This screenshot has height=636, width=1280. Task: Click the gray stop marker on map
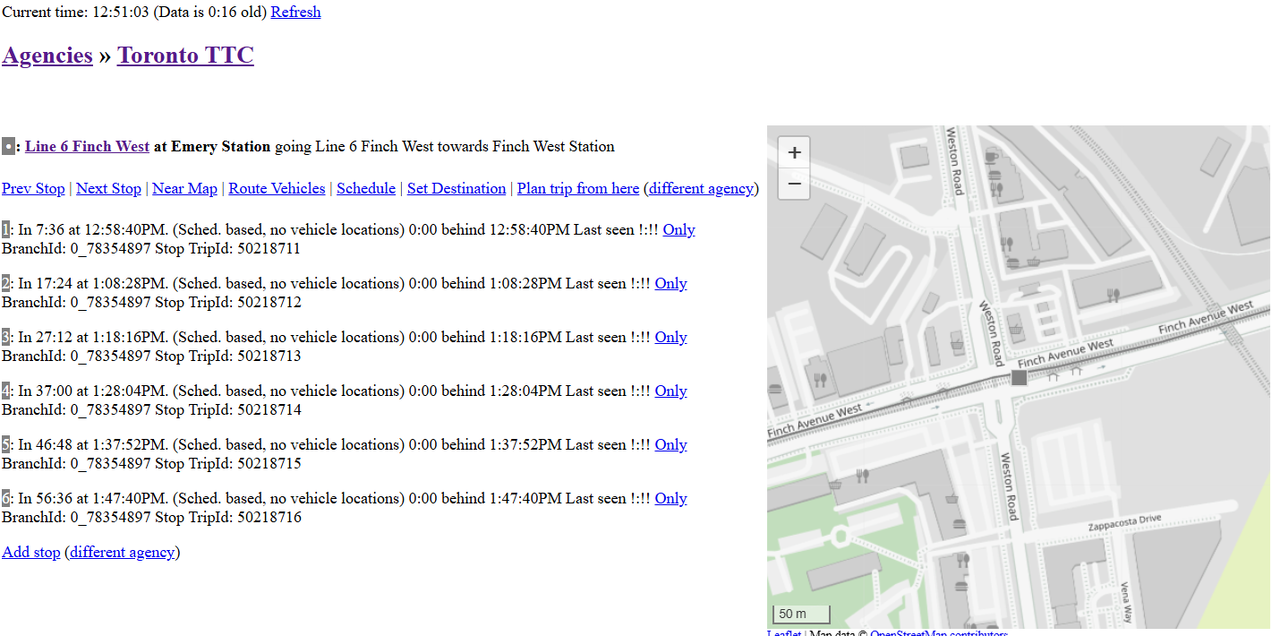pyautogui.click(x=1019, y=377)
